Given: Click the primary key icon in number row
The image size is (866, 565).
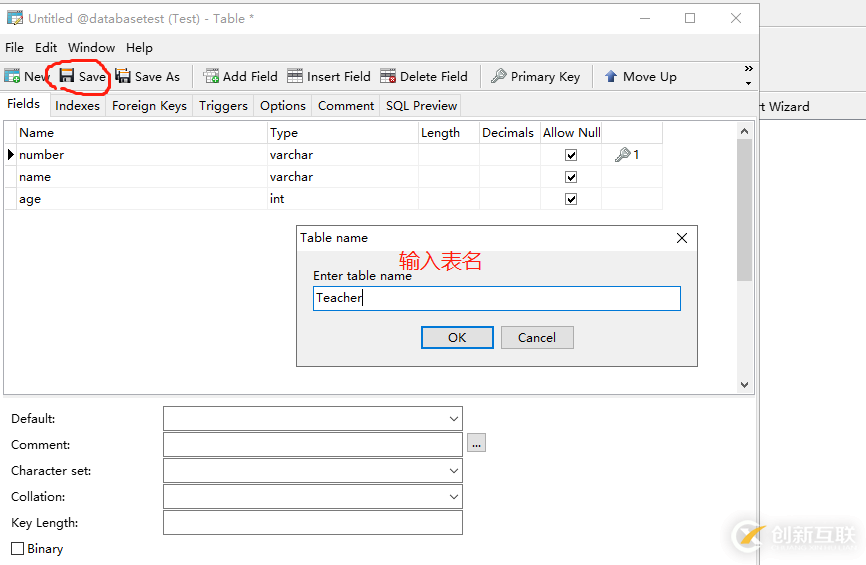Looking at the screenshot, I should [x=622, y=155].
